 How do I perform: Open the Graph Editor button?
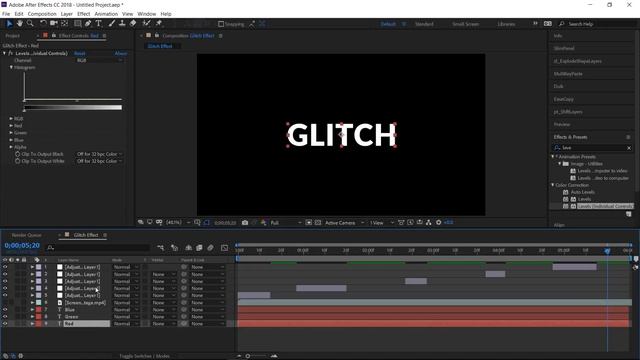(x=224, y=248)
